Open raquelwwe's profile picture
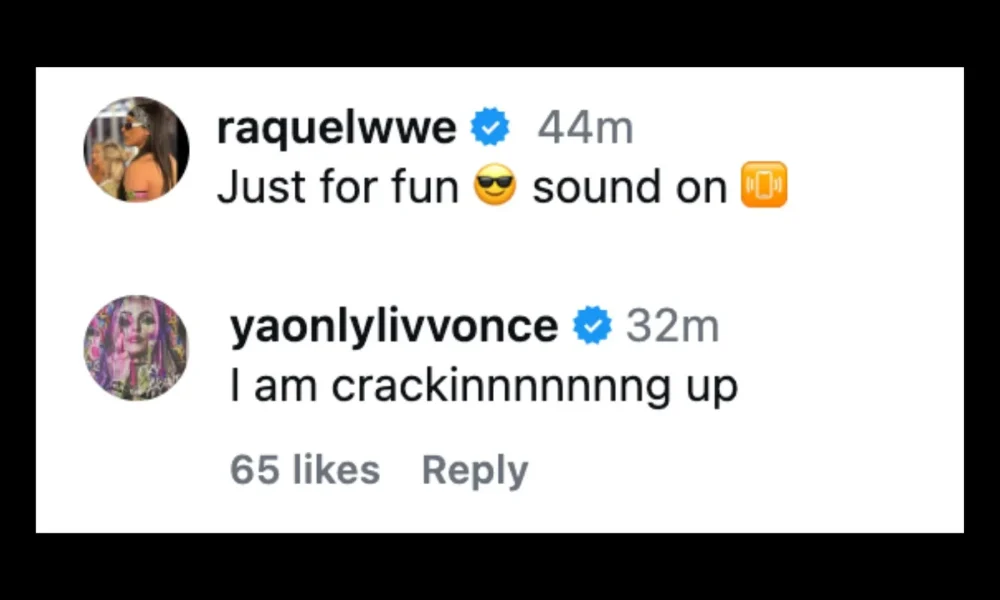This screenshot has width=1000, height=600. (x=136, y=149)
